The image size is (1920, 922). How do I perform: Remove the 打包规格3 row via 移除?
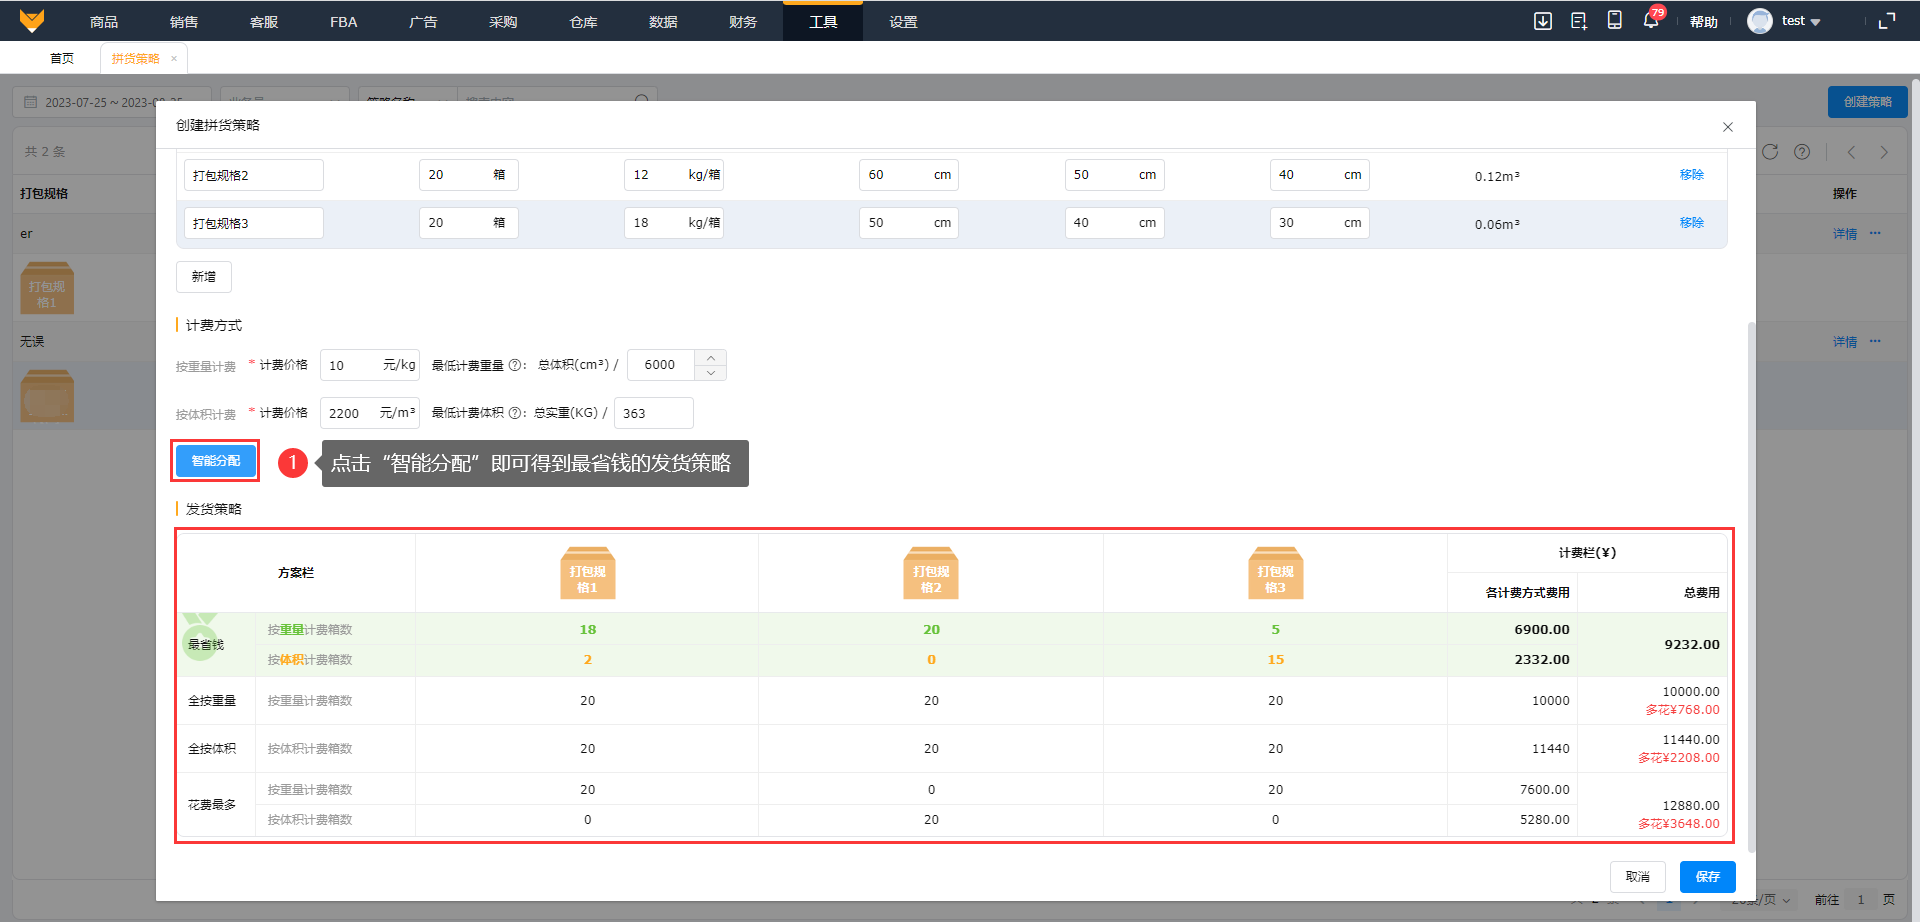click(1692, 223)
